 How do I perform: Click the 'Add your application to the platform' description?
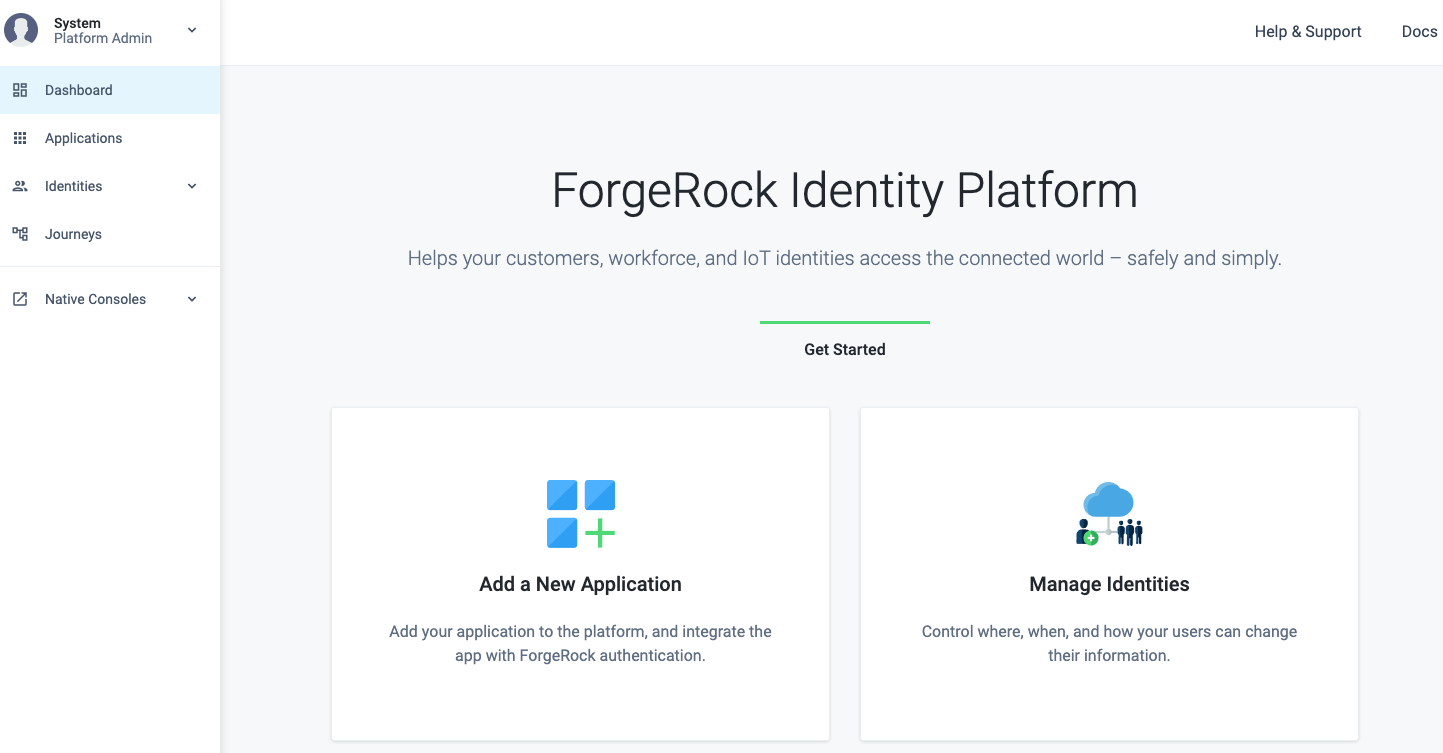pos(581,644)
